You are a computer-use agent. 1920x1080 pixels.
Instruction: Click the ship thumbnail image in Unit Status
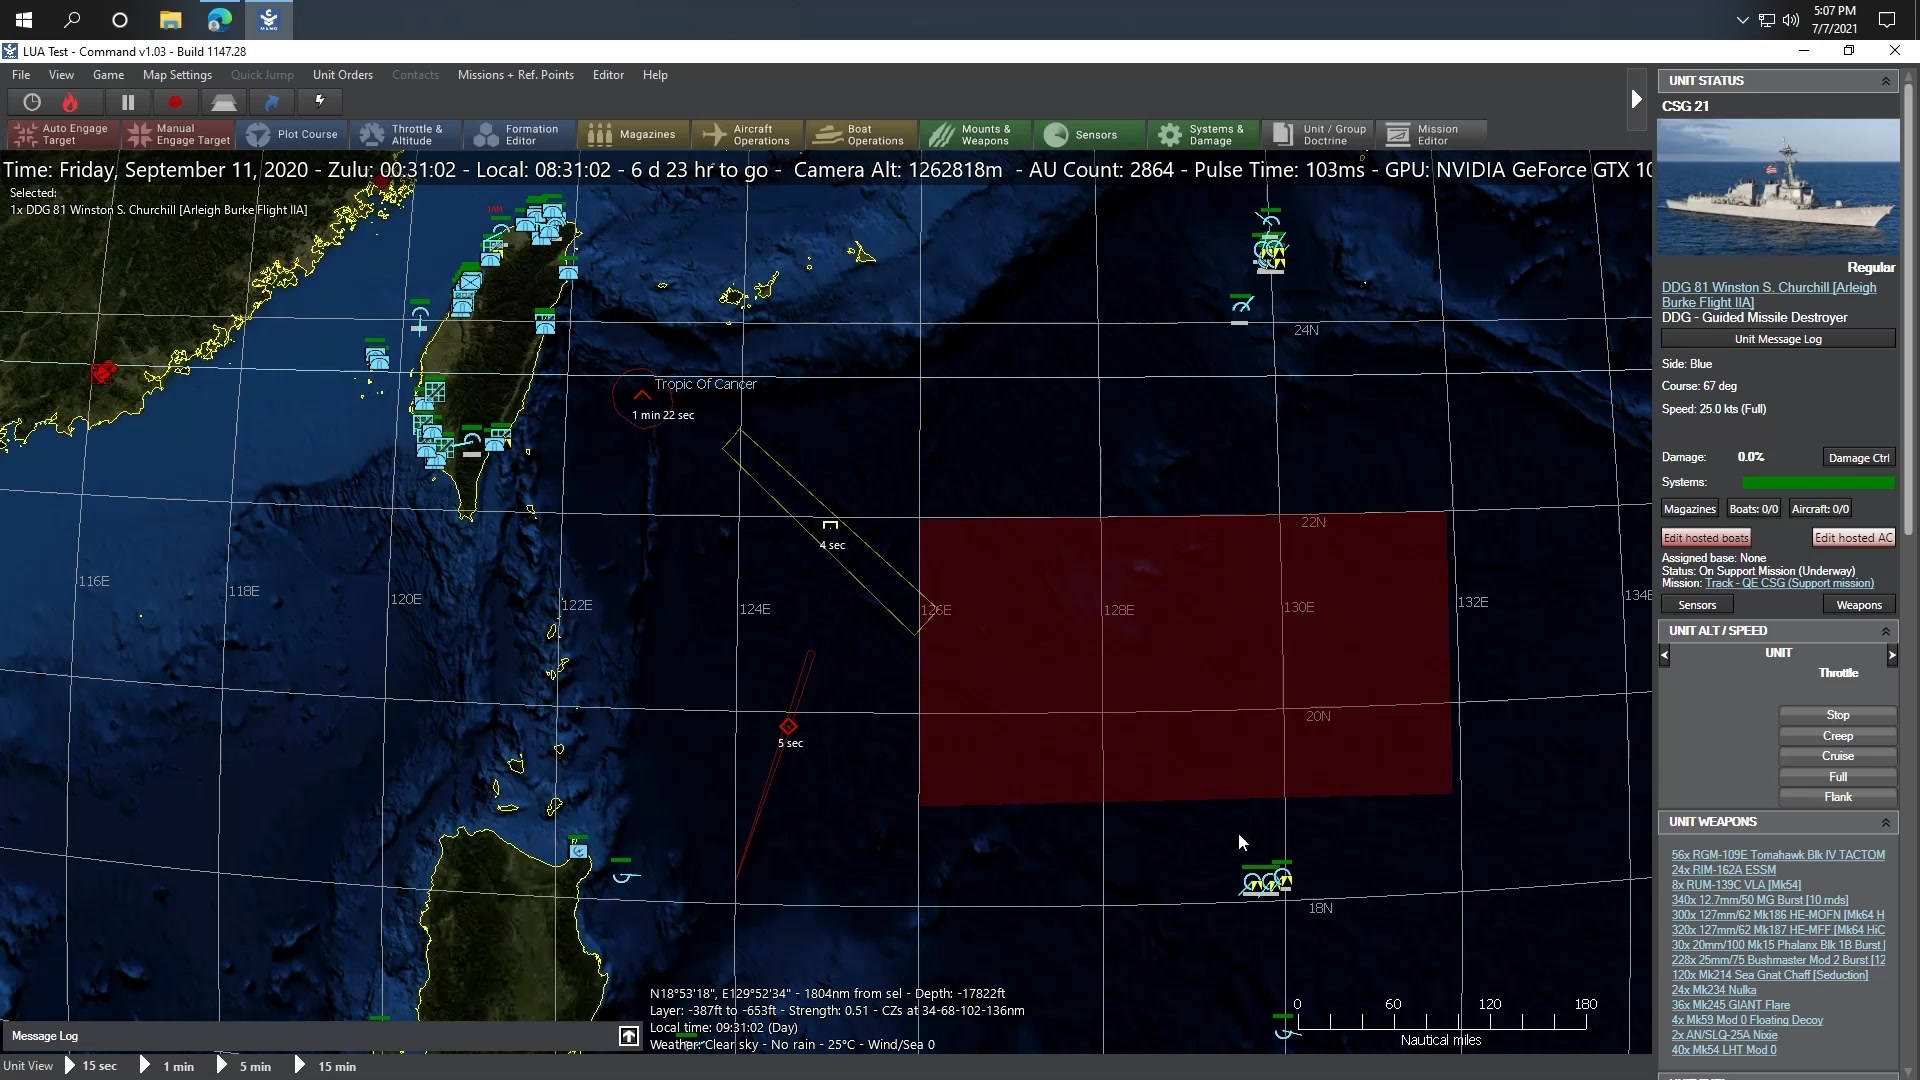(x=1778, y=188)
